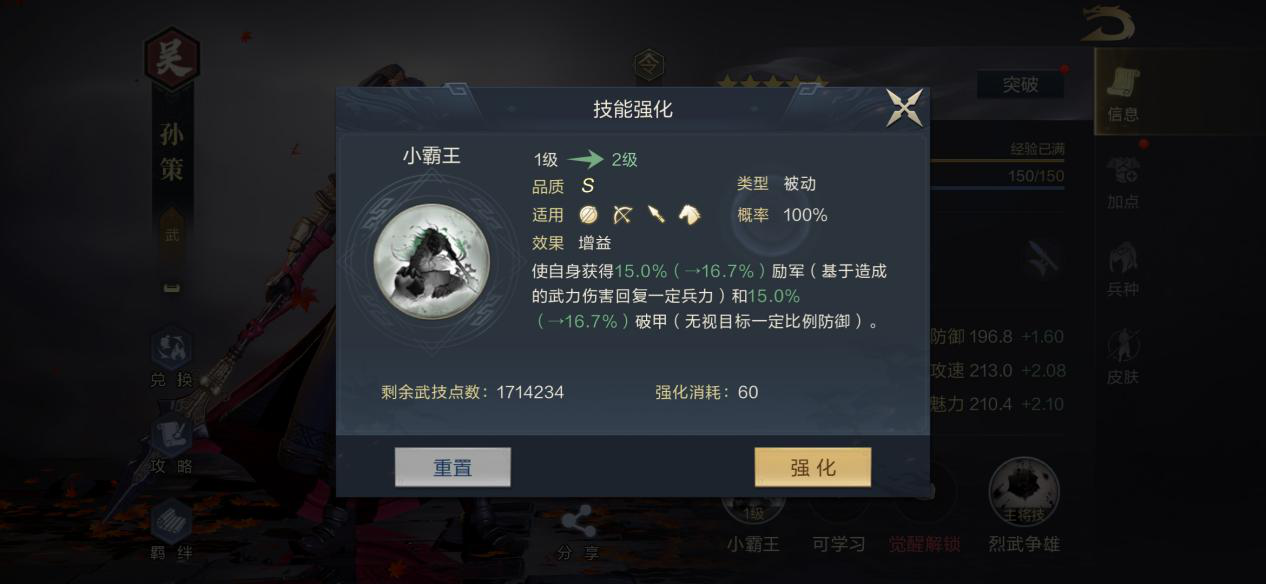Close the 技能强化 dialog with crossed swords
The height and width of the screenshot is (584, 1266).
click(905, 108)
